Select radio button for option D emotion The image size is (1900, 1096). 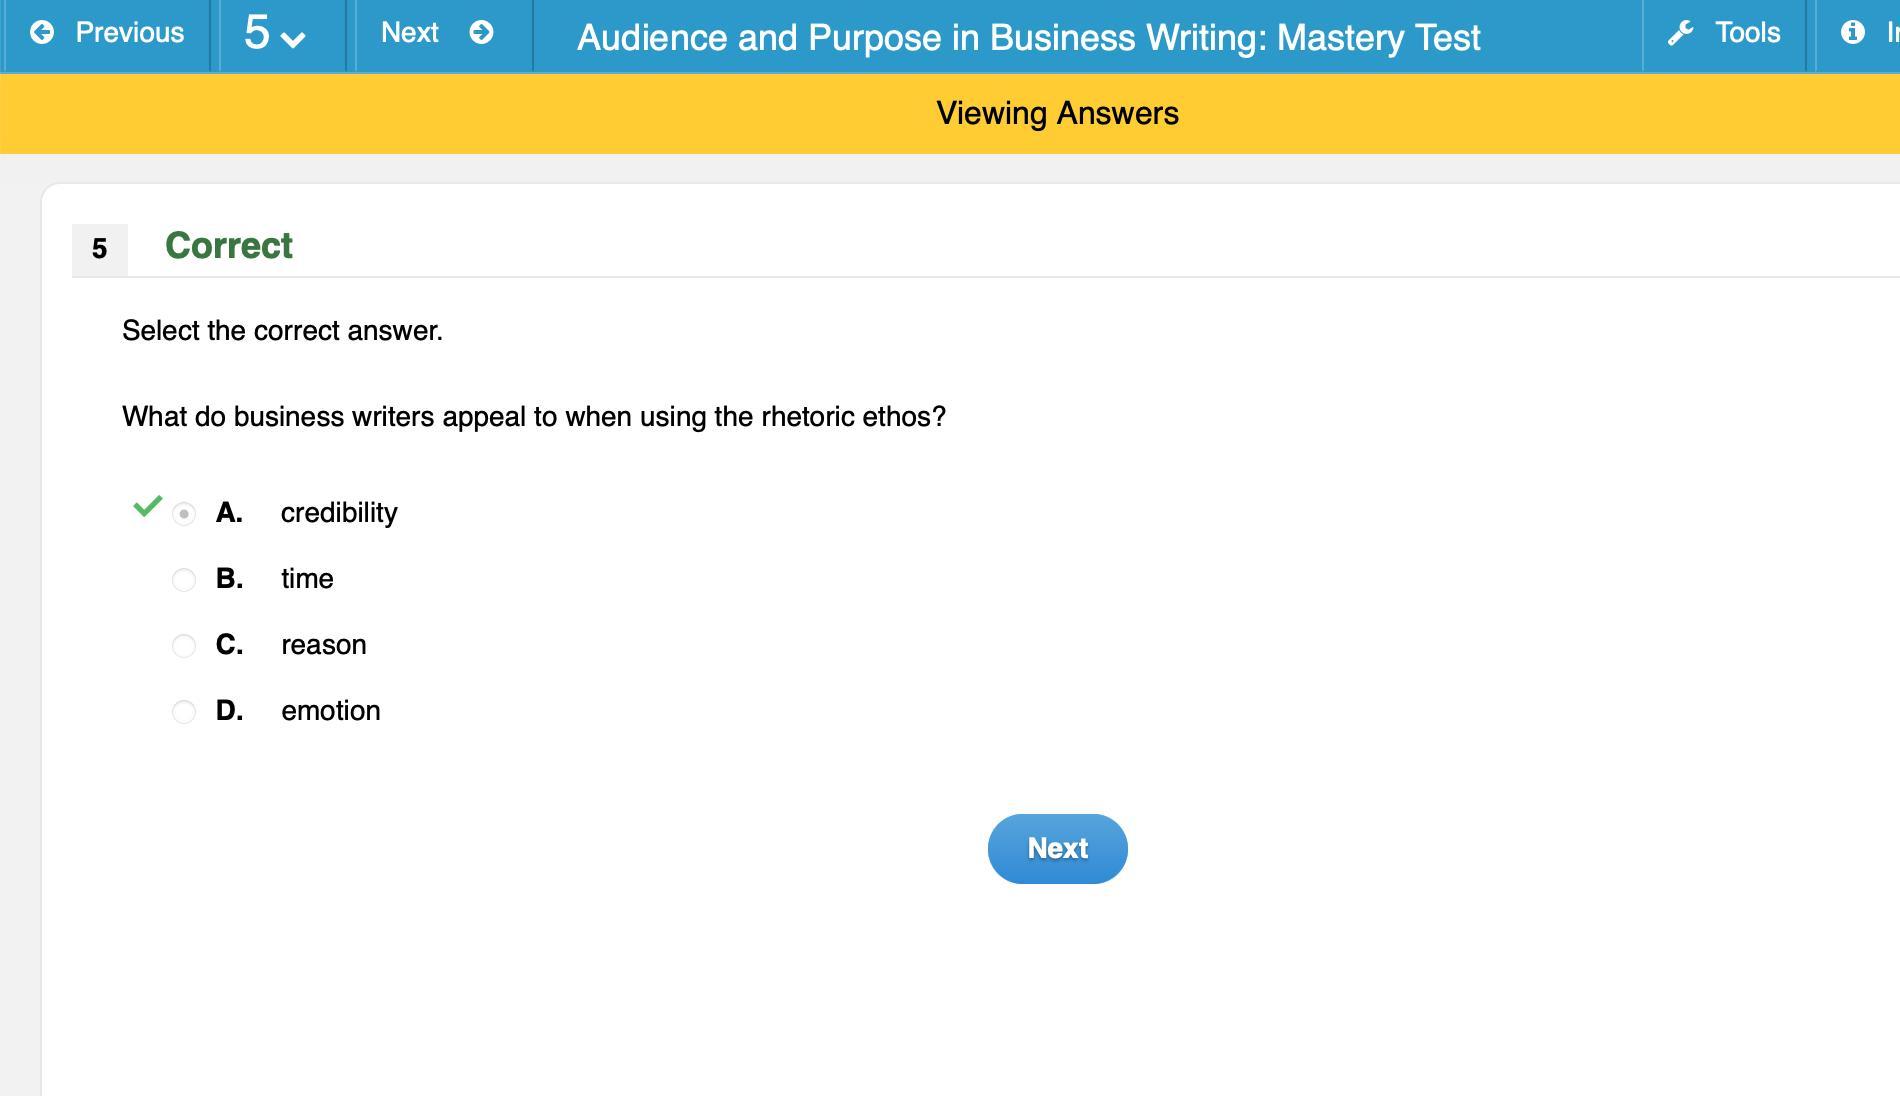pyautogui.click(x=184, y=712)
